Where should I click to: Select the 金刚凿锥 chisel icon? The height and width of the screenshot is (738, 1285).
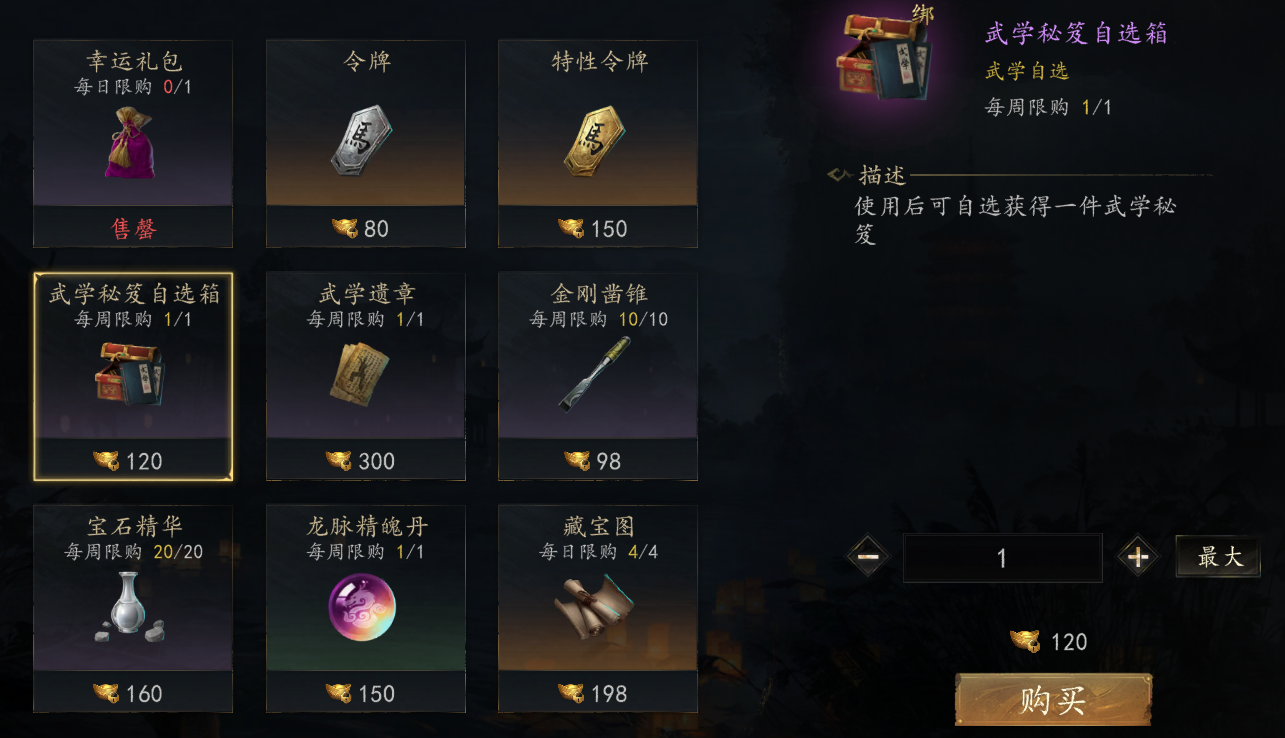pos(596,373)
